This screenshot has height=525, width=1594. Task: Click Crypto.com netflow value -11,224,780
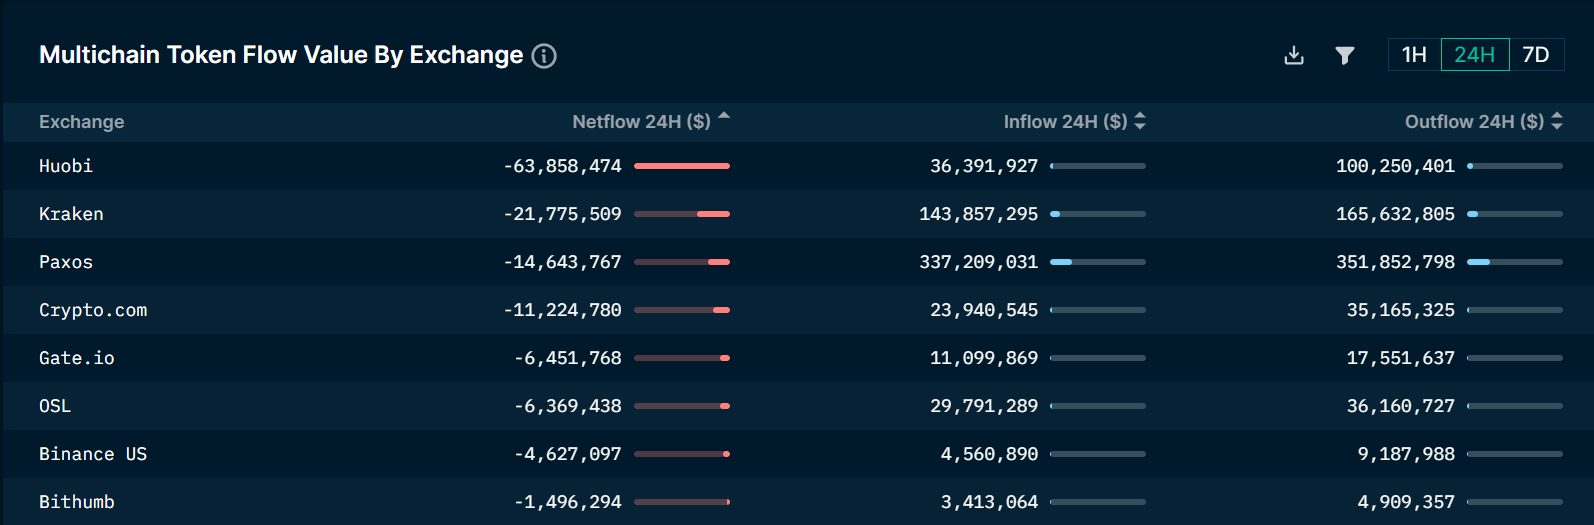click(x=563, y=310)
